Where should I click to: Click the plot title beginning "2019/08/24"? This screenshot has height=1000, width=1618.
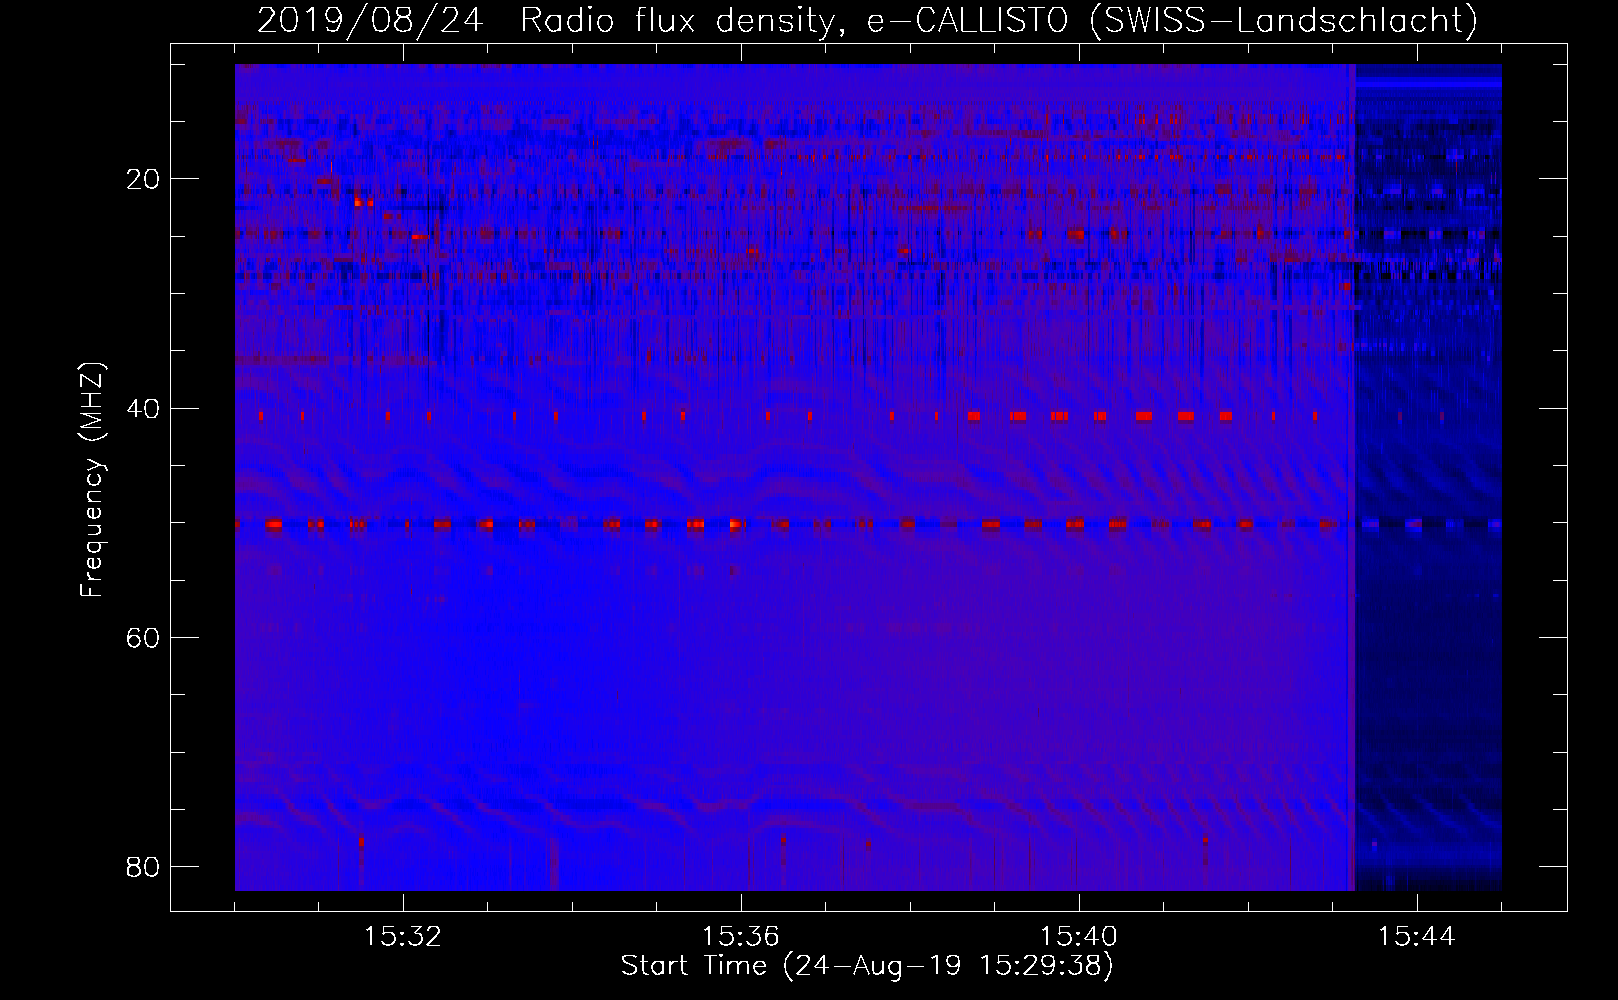point(867,20)
